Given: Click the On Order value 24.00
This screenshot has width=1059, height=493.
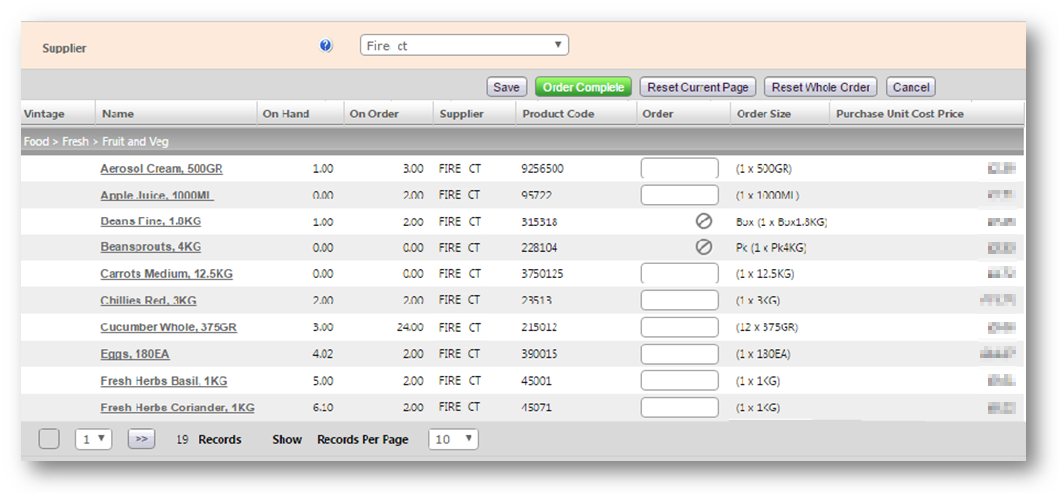Looking at the screenshot, I should click(x=410, y=328).
